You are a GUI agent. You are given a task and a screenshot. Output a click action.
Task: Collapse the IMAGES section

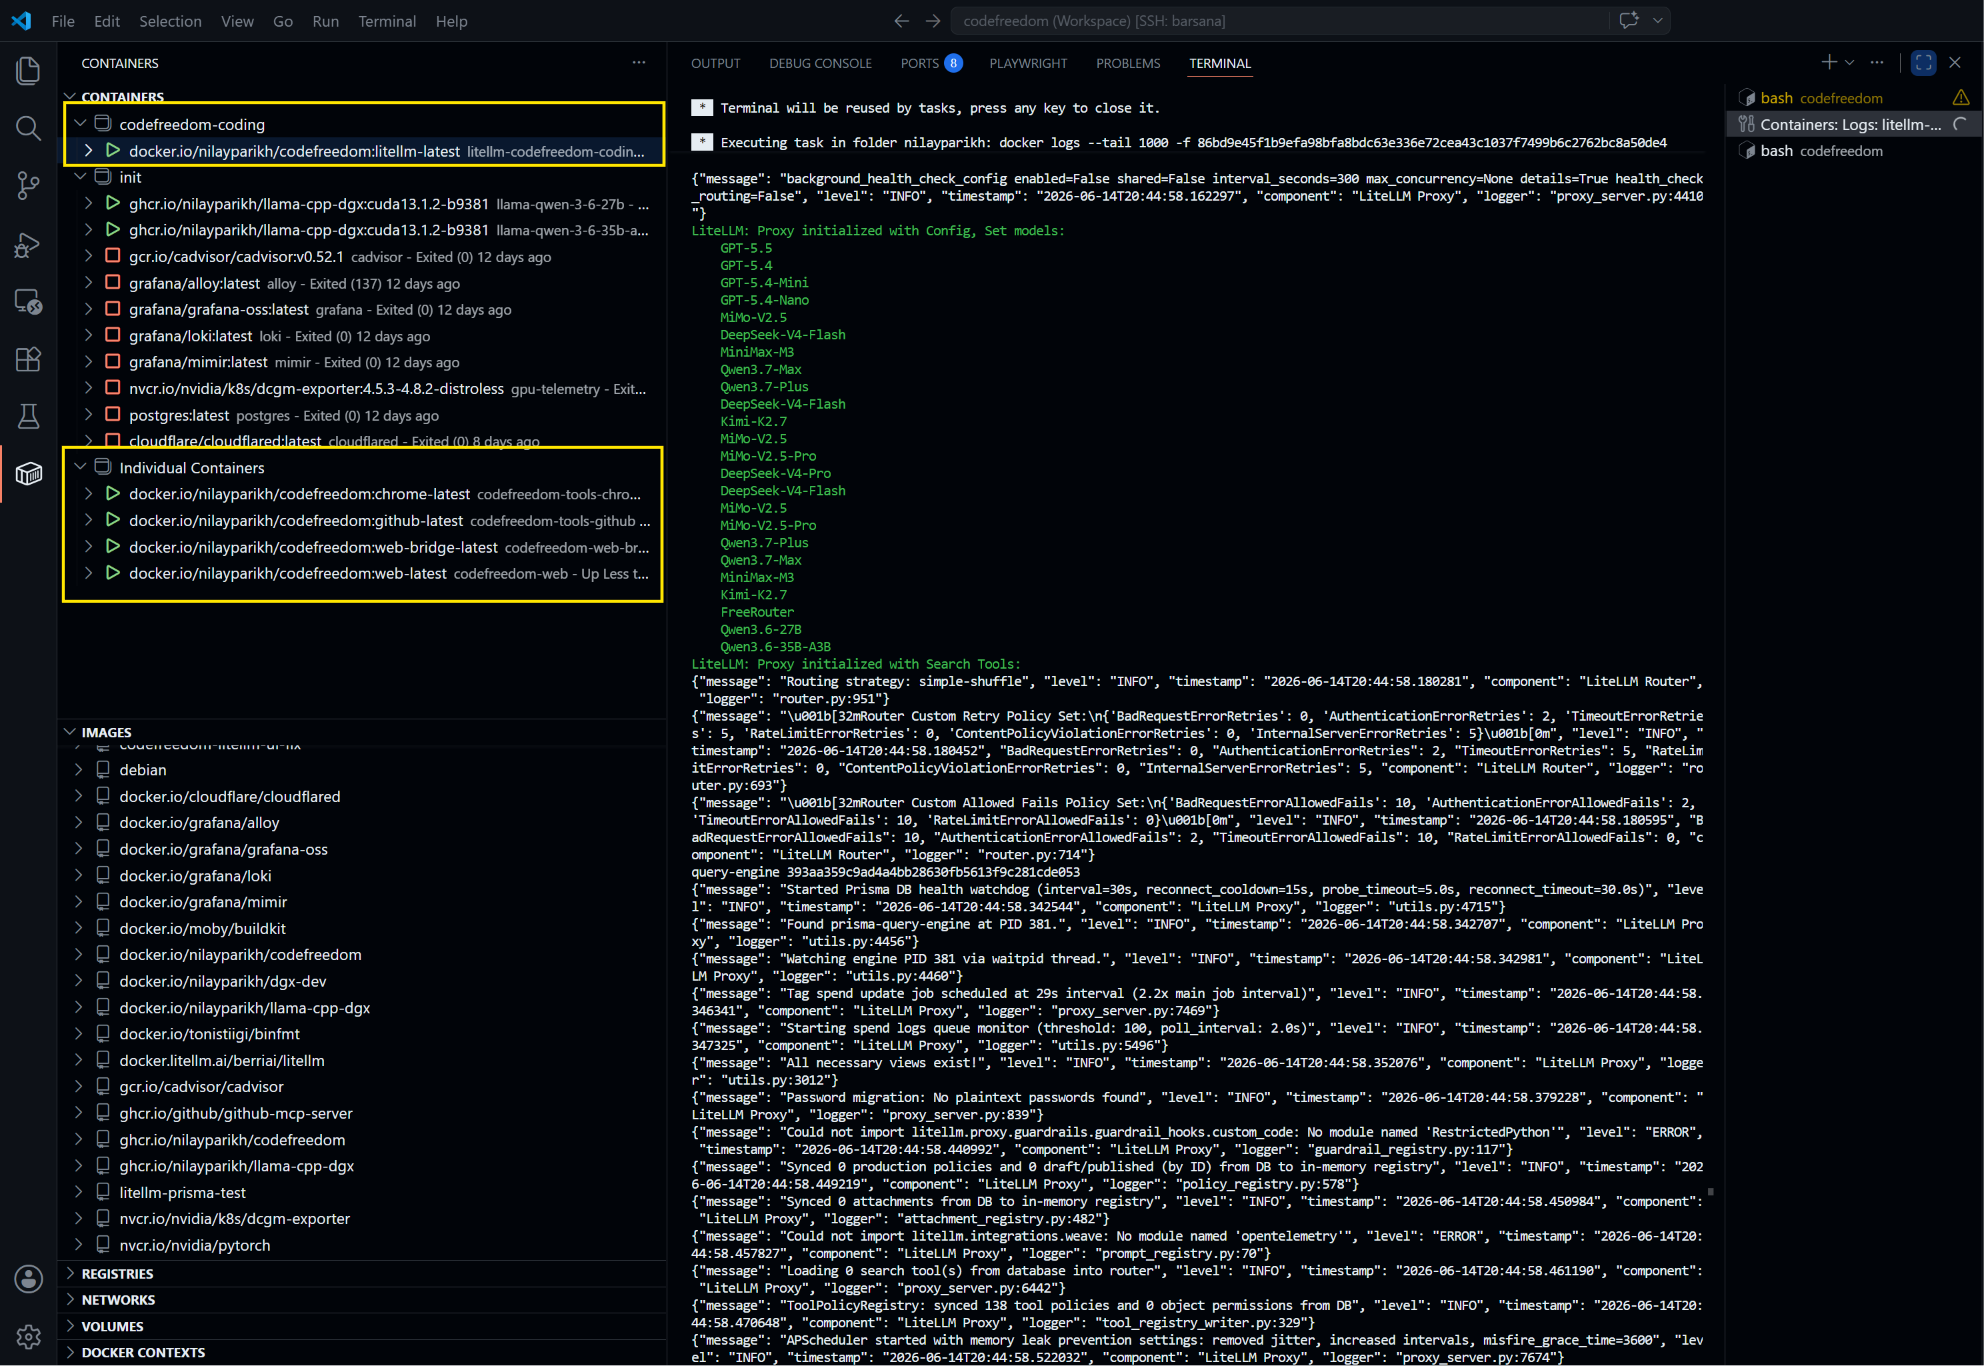click(70, 732)
